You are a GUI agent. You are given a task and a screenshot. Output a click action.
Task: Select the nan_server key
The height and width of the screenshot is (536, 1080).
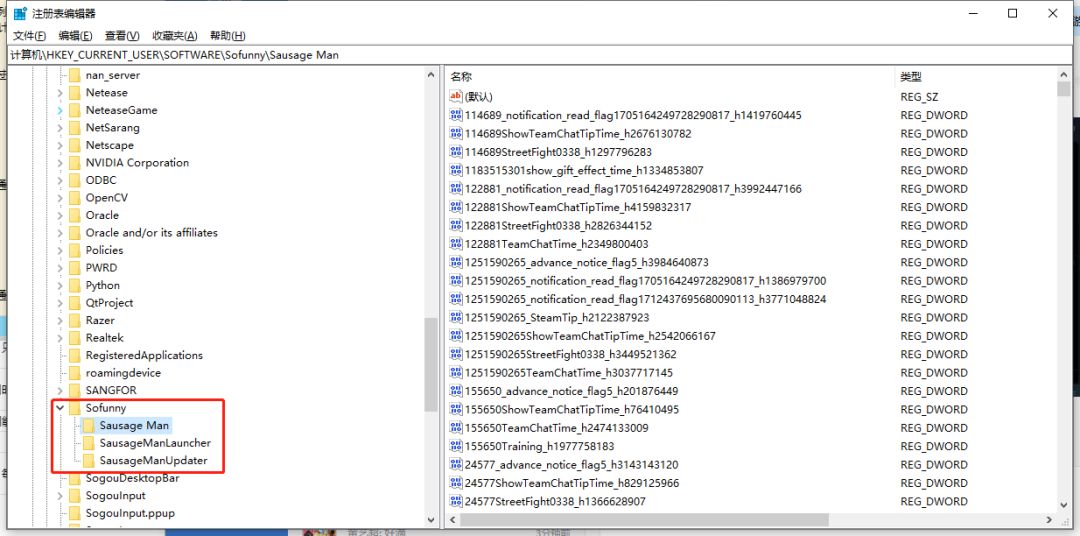coord(112,75)
